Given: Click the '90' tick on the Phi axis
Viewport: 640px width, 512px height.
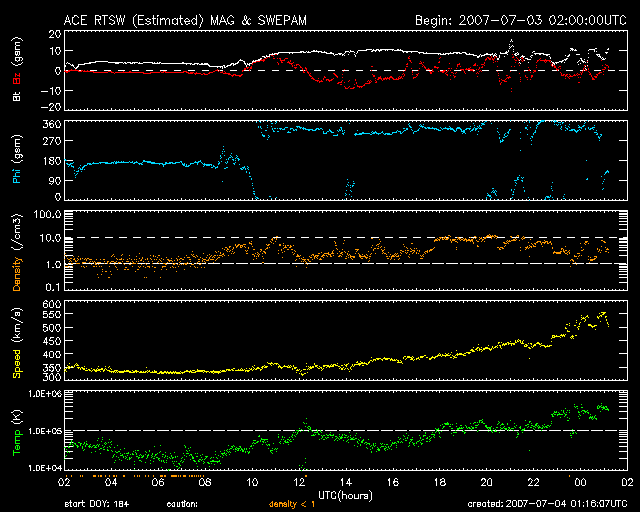Looking at the screenshot, I should click(x=55, y=181).
